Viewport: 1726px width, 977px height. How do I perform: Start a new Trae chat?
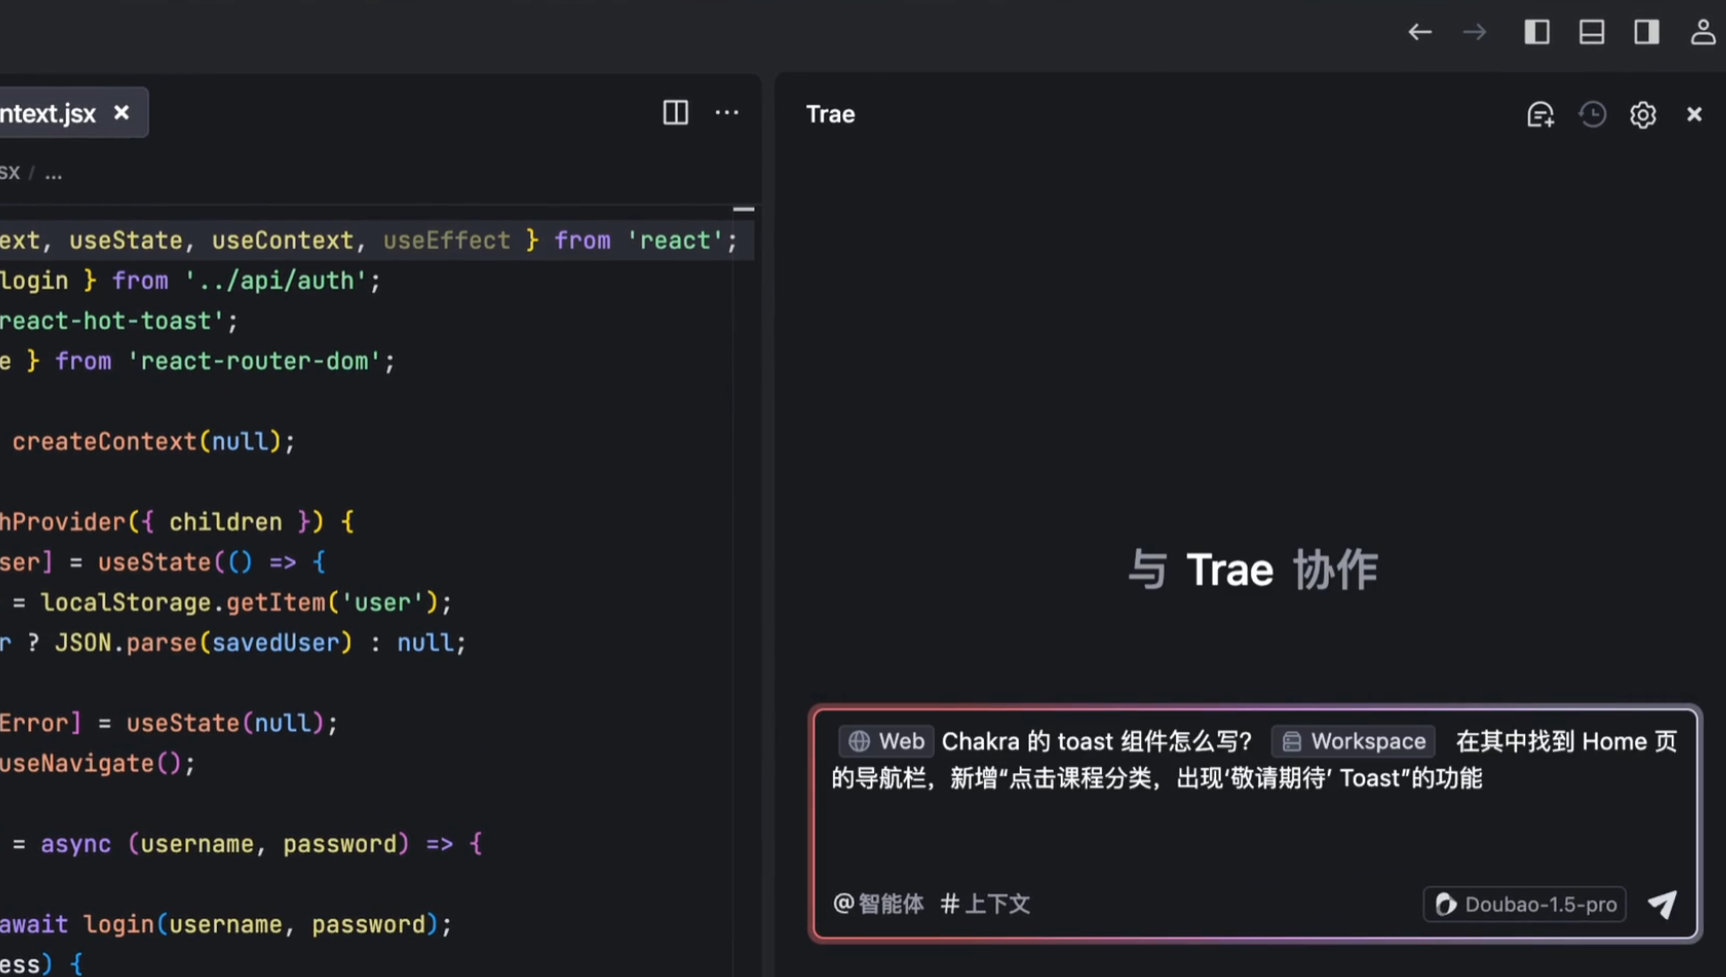1540,115
